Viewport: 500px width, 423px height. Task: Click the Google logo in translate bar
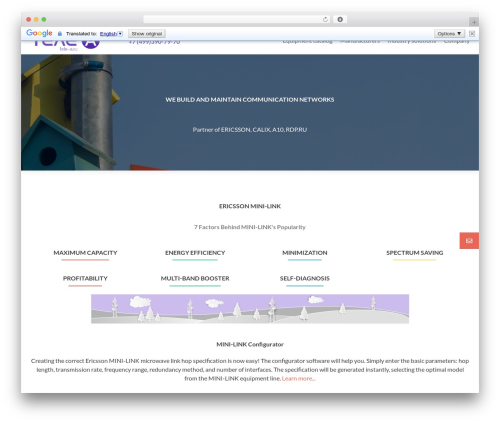pyautogui.click(x=39, y=33)
